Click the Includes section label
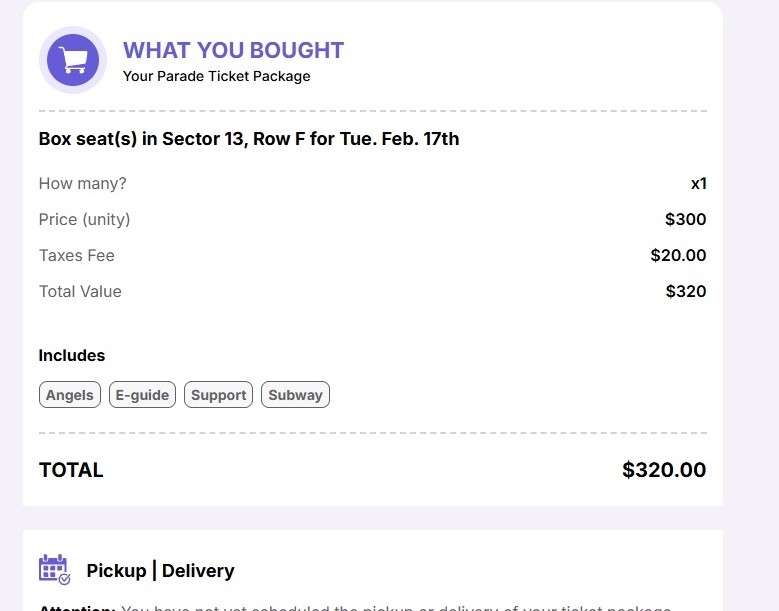 coord(72,356)
